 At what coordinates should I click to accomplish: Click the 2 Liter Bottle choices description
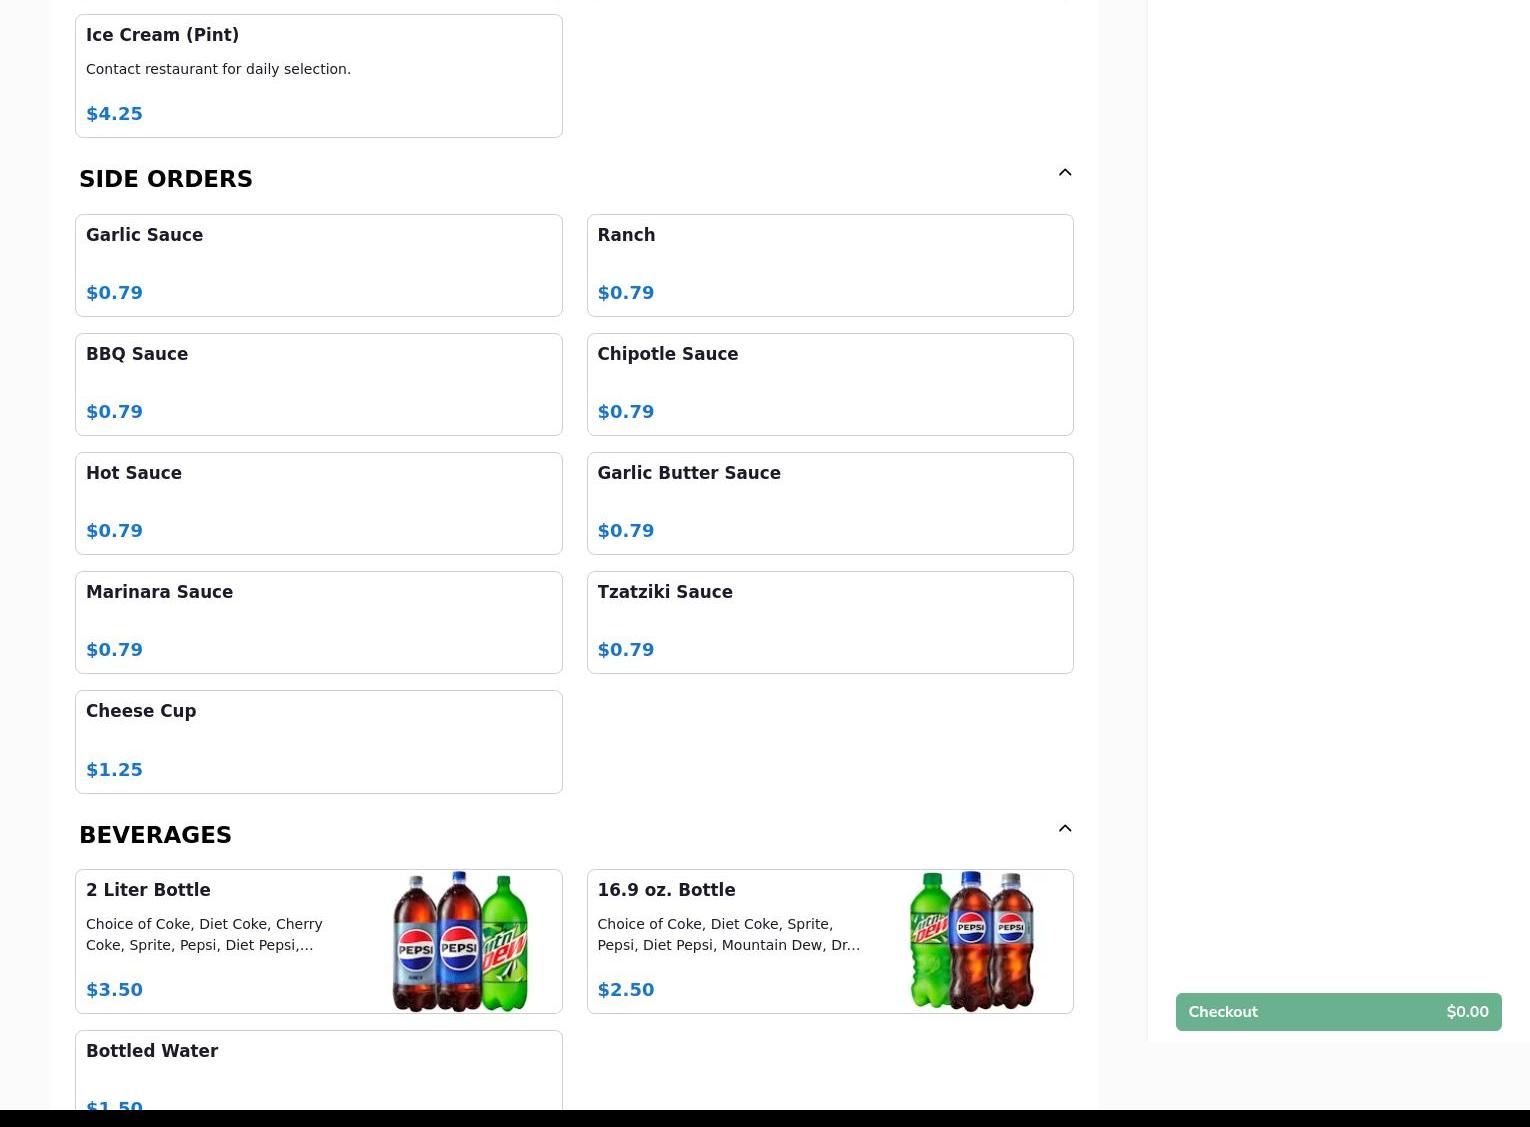[205, 934]
